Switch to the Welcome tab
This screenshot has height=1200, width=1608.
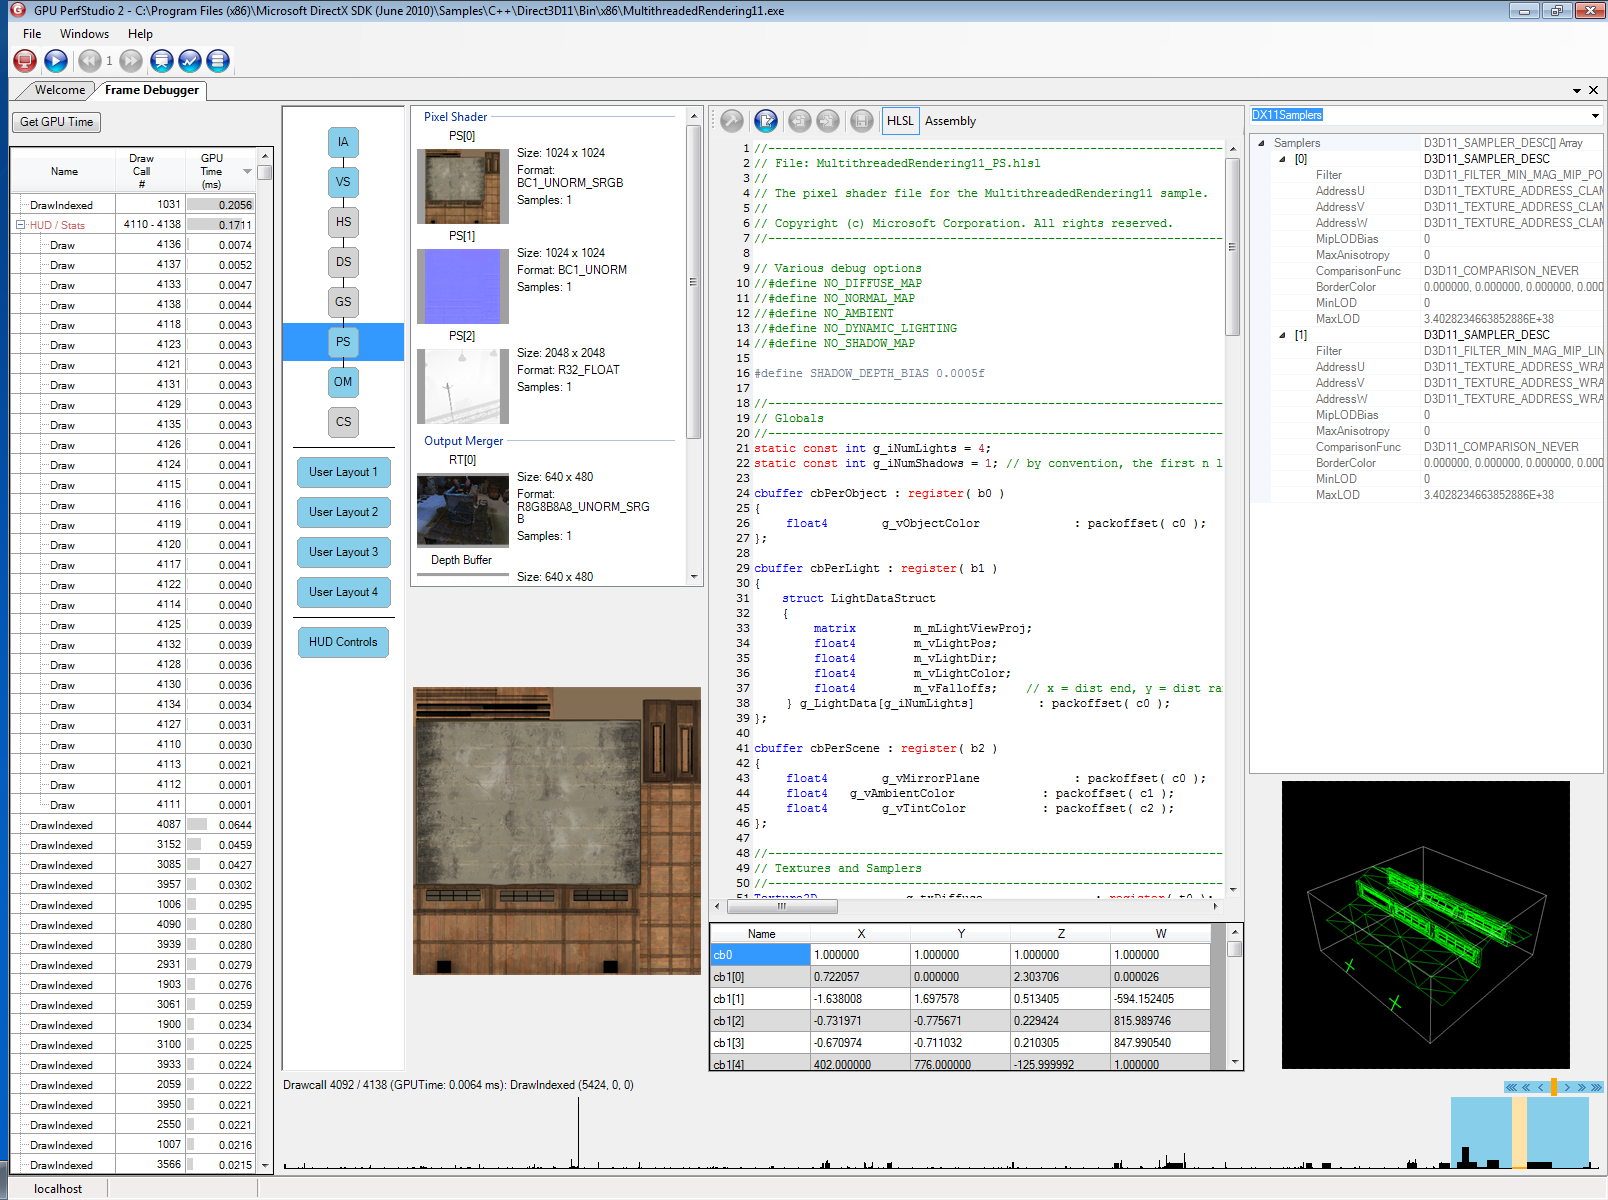(x=60, y=90)
